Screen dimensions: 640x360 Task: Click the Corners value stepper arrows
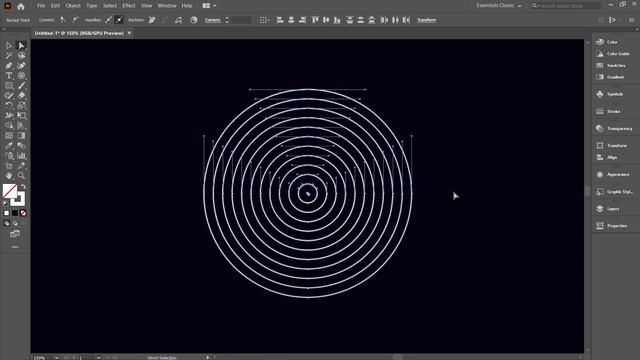[227, 20]
